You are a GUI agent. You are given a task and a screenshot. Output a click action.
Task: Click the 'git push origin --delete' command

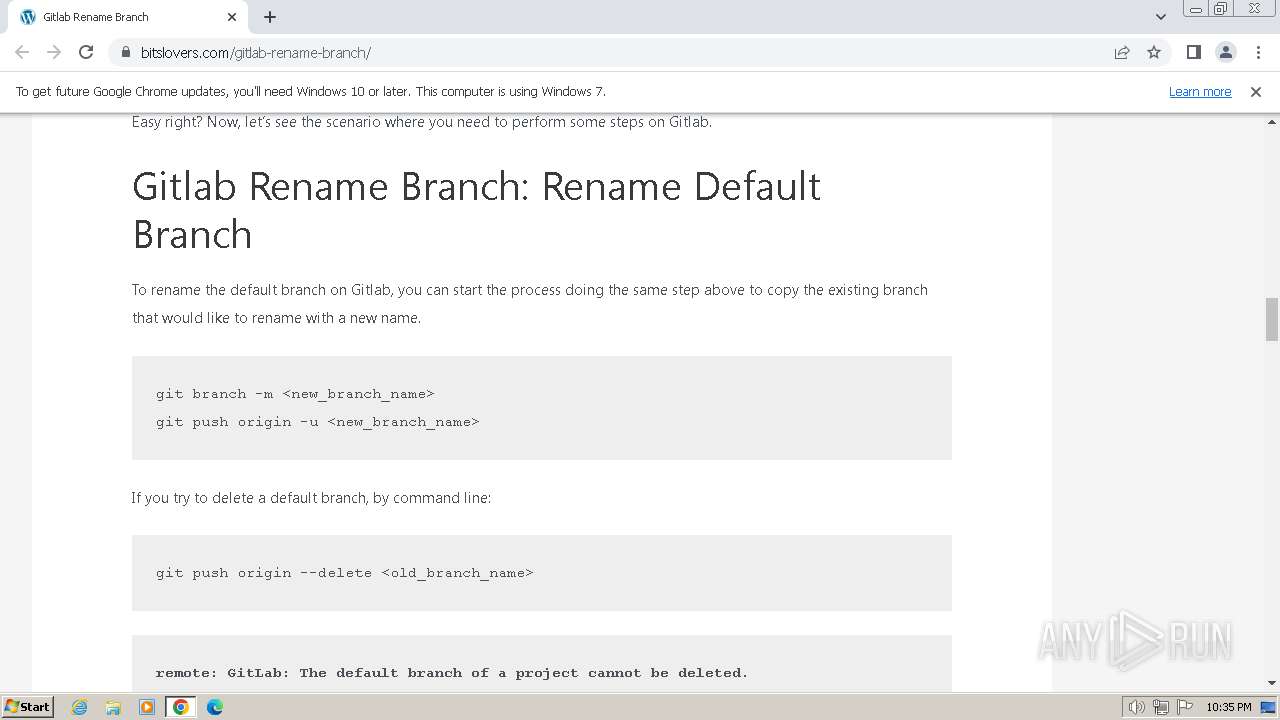coord(345,573)
